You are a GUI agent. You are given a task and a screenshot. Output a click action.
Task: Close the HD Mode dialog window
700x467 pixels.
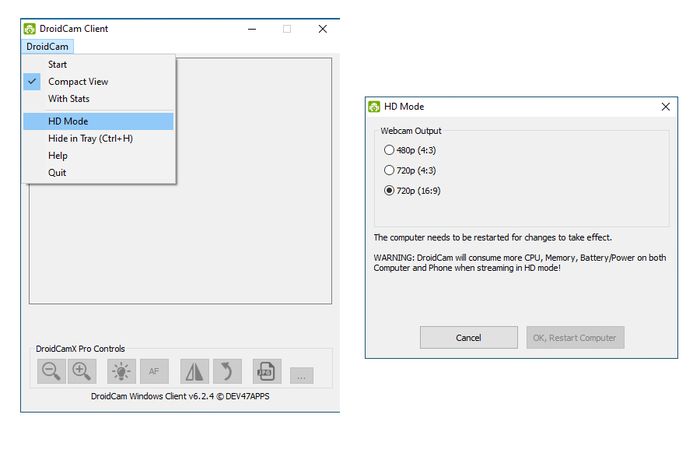pyautogui.click(x=665, y=106)
